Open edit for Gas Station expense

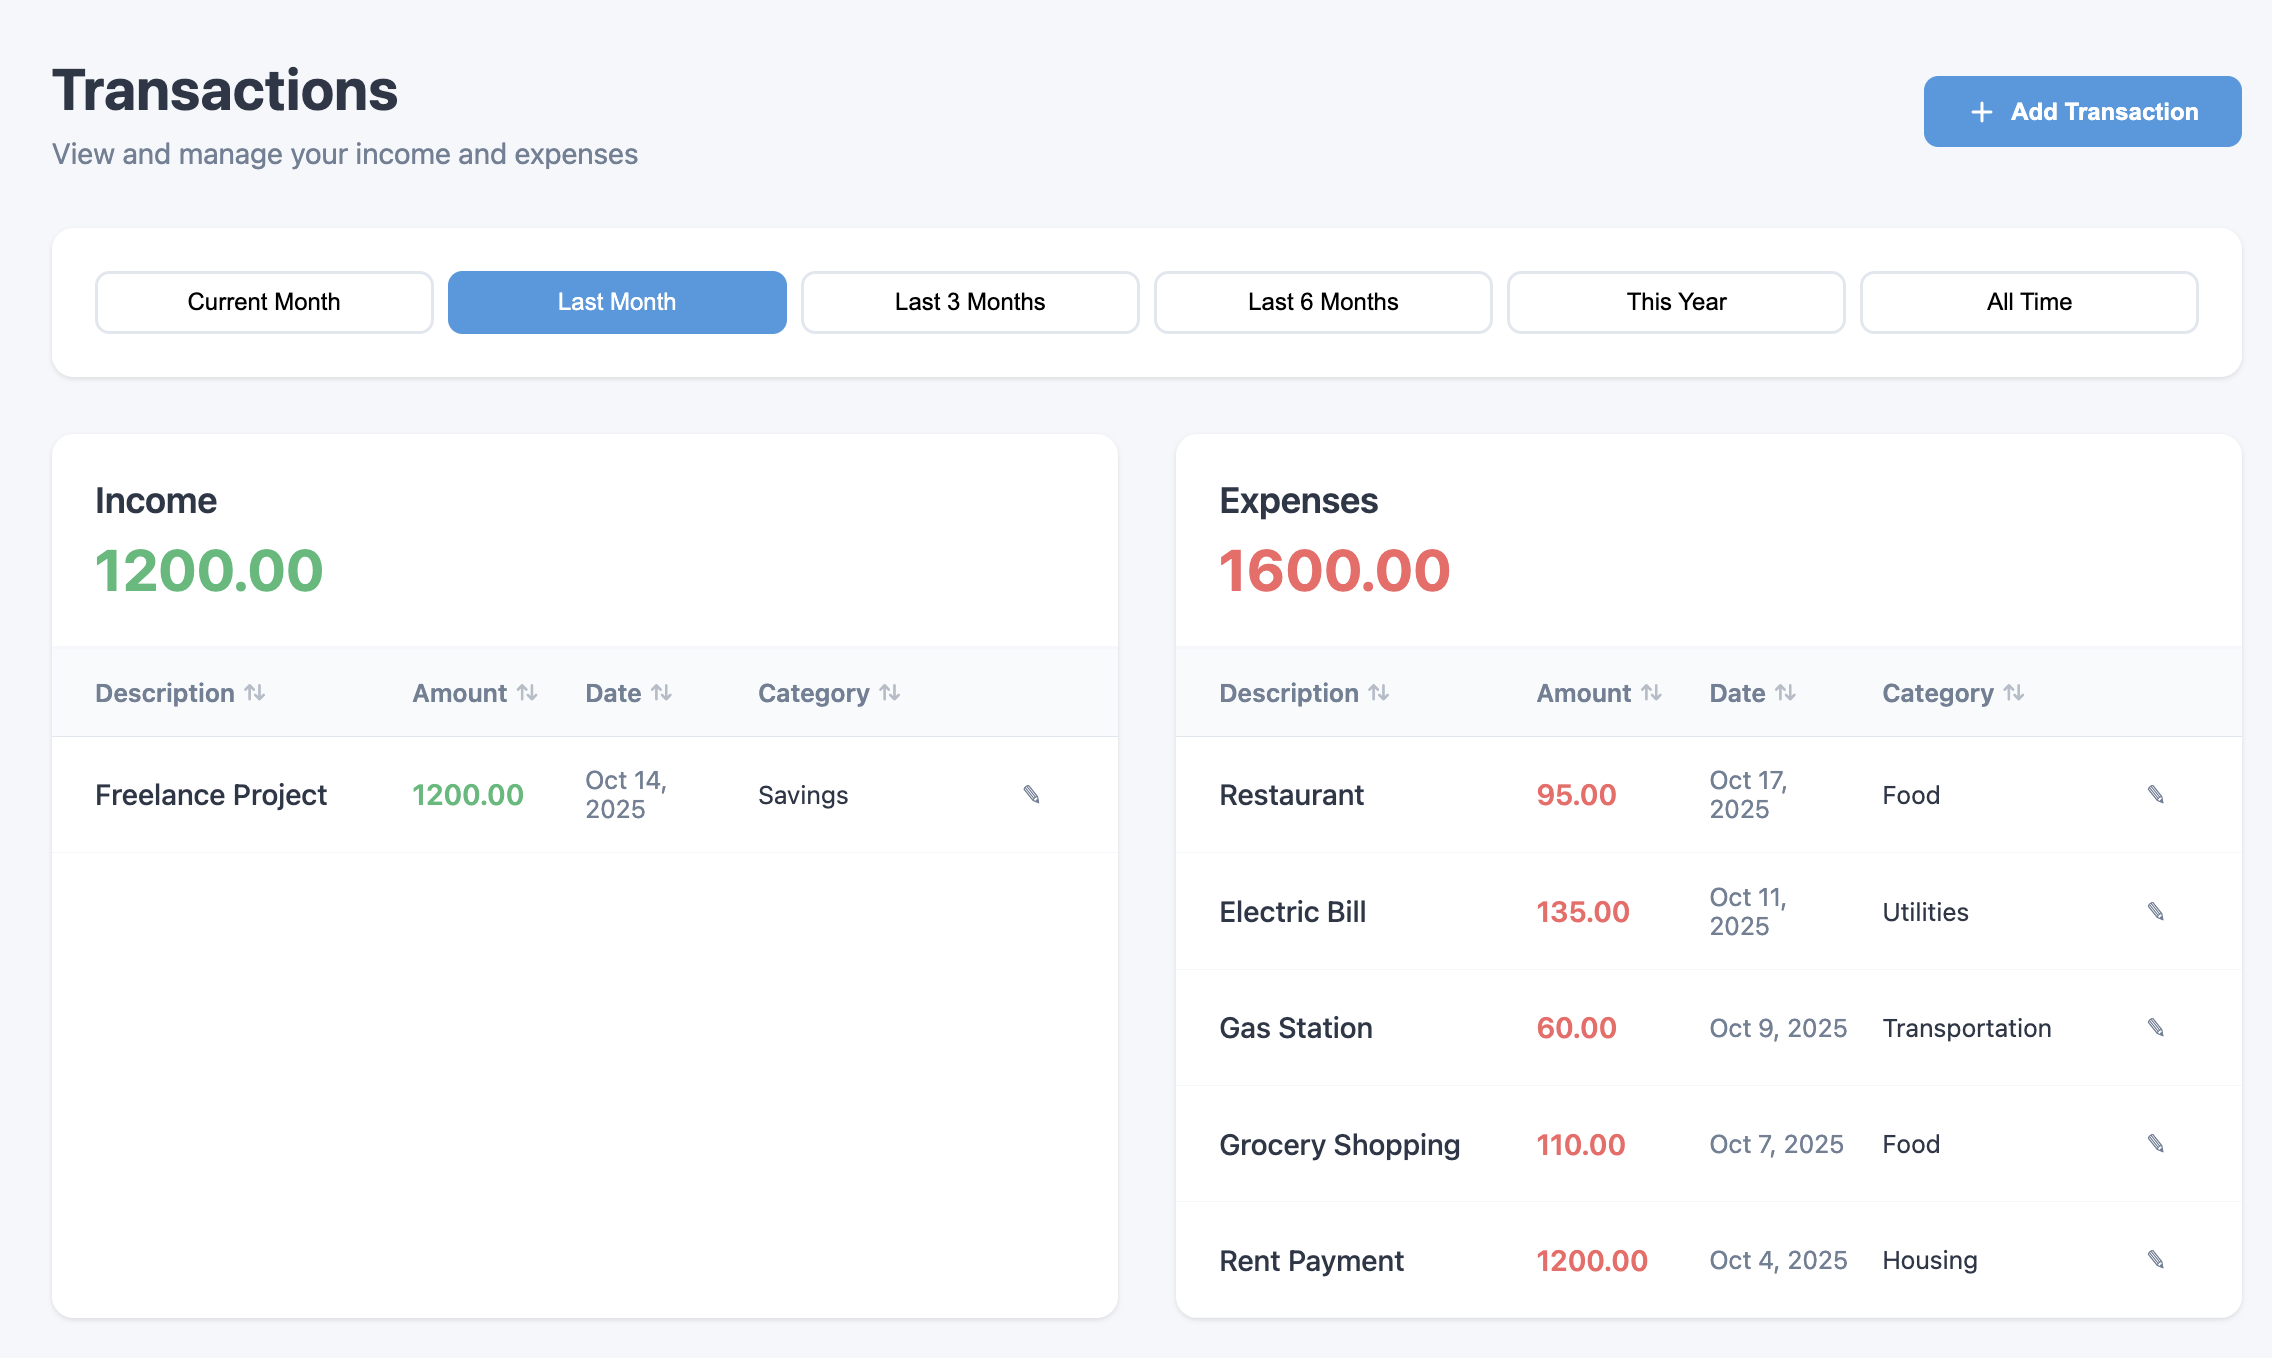(x=2155, y=1027)
